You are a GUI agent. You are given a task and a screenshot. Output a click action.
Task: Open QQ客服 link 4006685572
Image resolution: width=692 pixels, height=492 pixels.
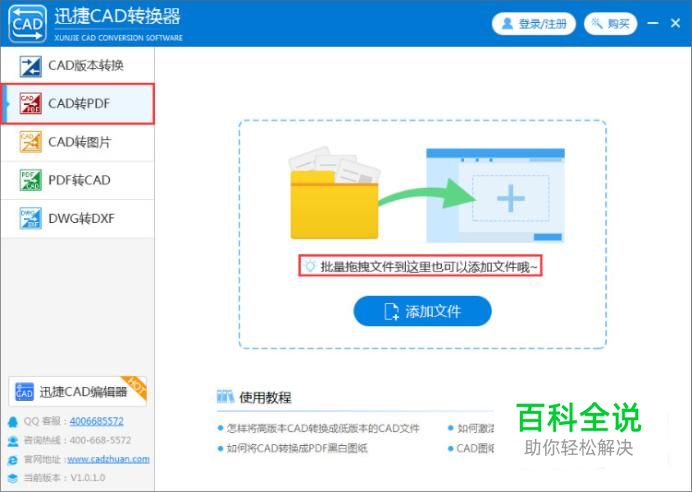pos(97,421)
